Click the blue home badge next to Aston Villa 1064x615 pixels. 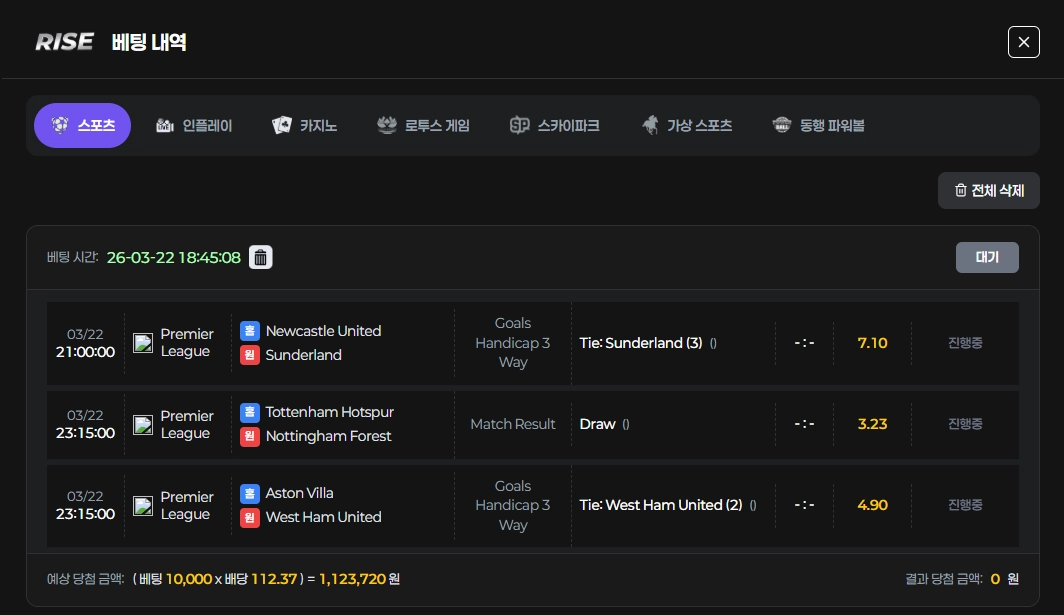click(x=250, y=493)
